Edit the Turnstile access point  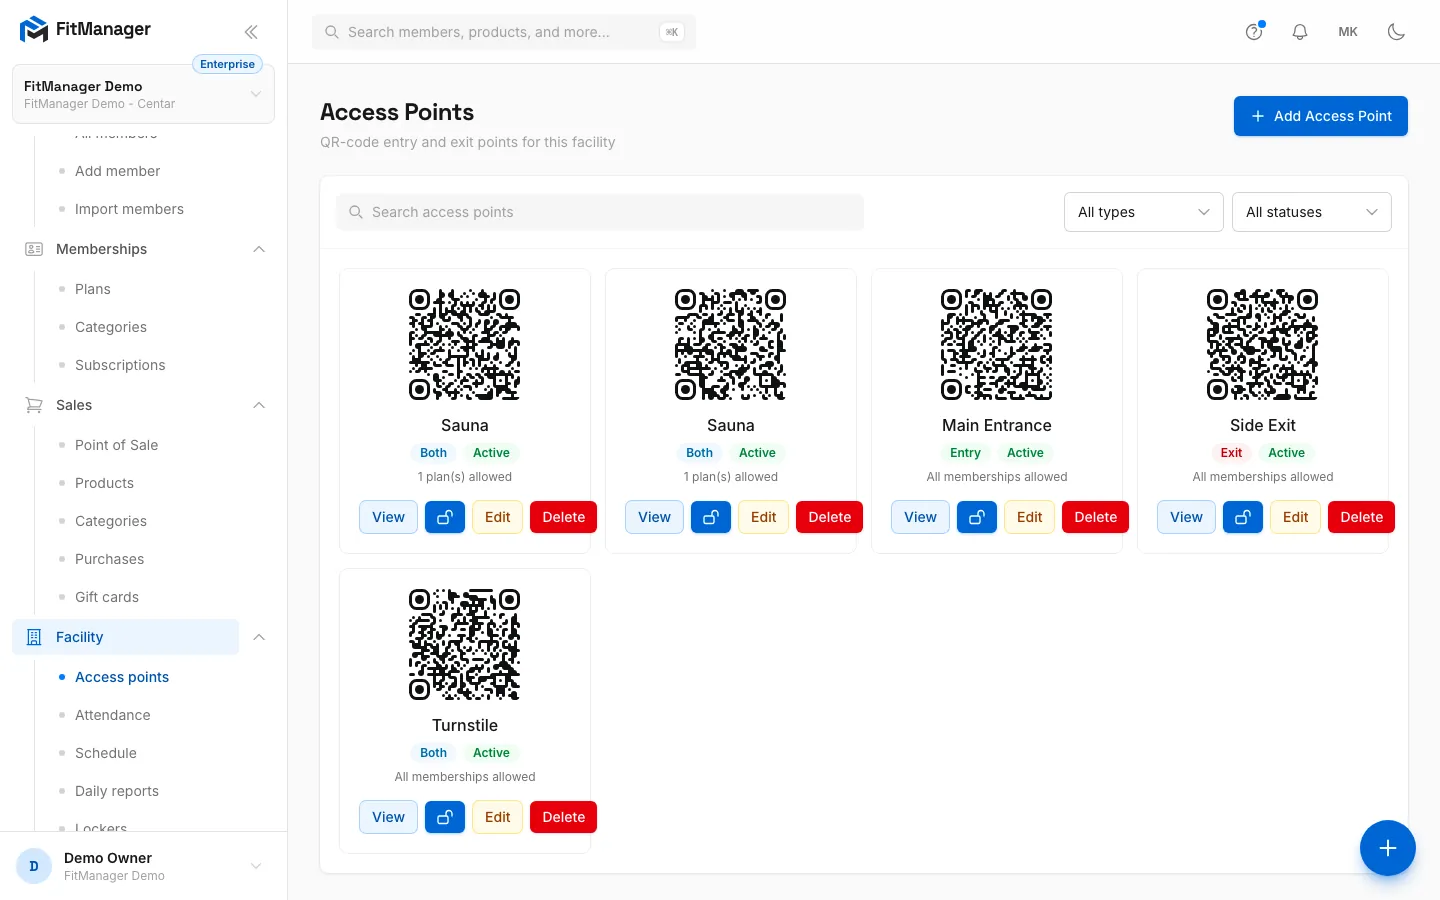tap(497, 817)
